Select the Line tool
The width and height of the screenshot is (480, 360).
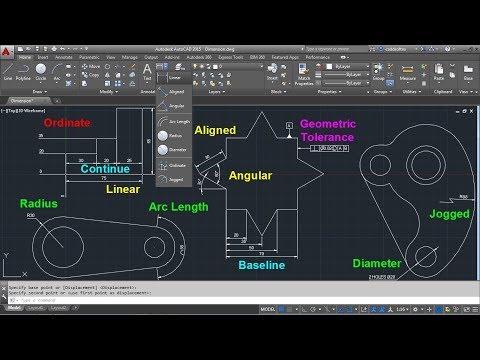point(8,72)
